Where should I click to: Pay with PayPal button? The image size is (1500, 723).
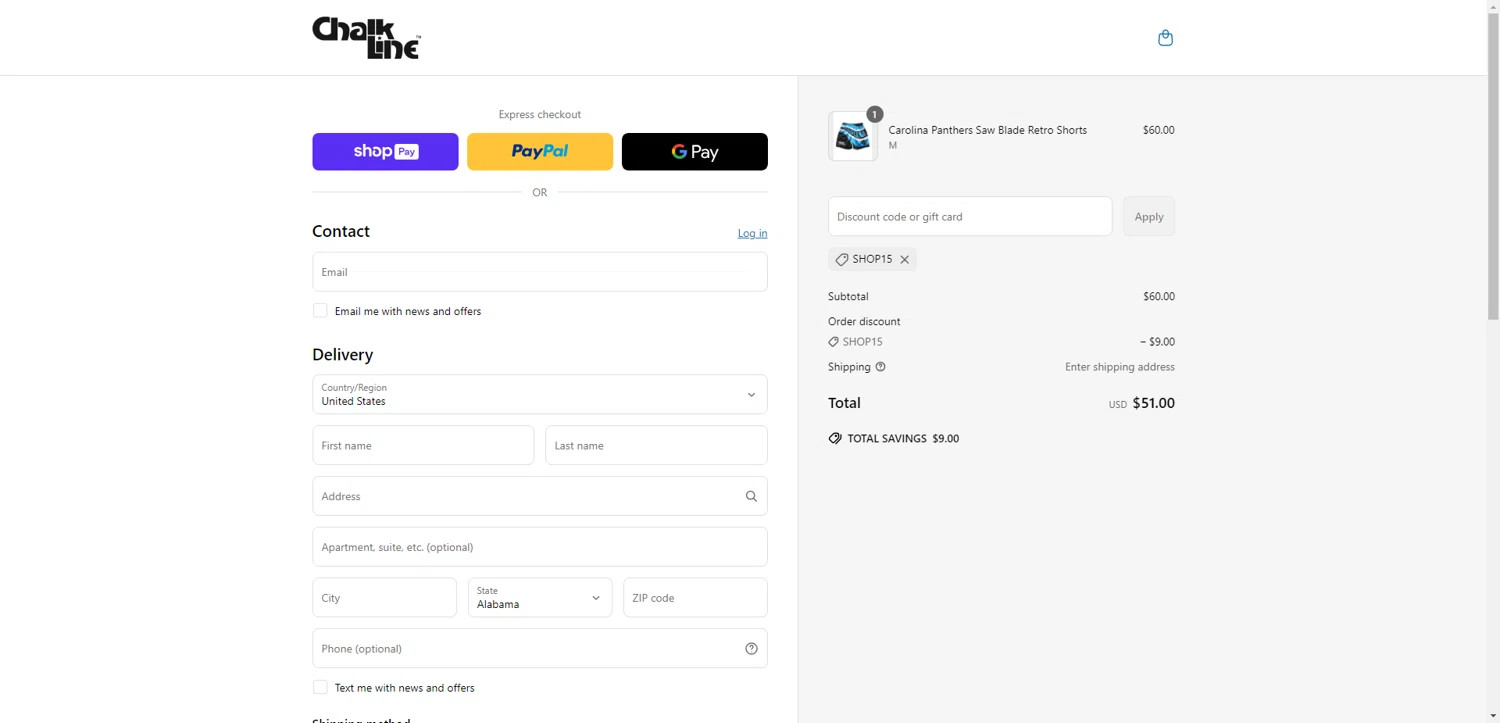540,152
